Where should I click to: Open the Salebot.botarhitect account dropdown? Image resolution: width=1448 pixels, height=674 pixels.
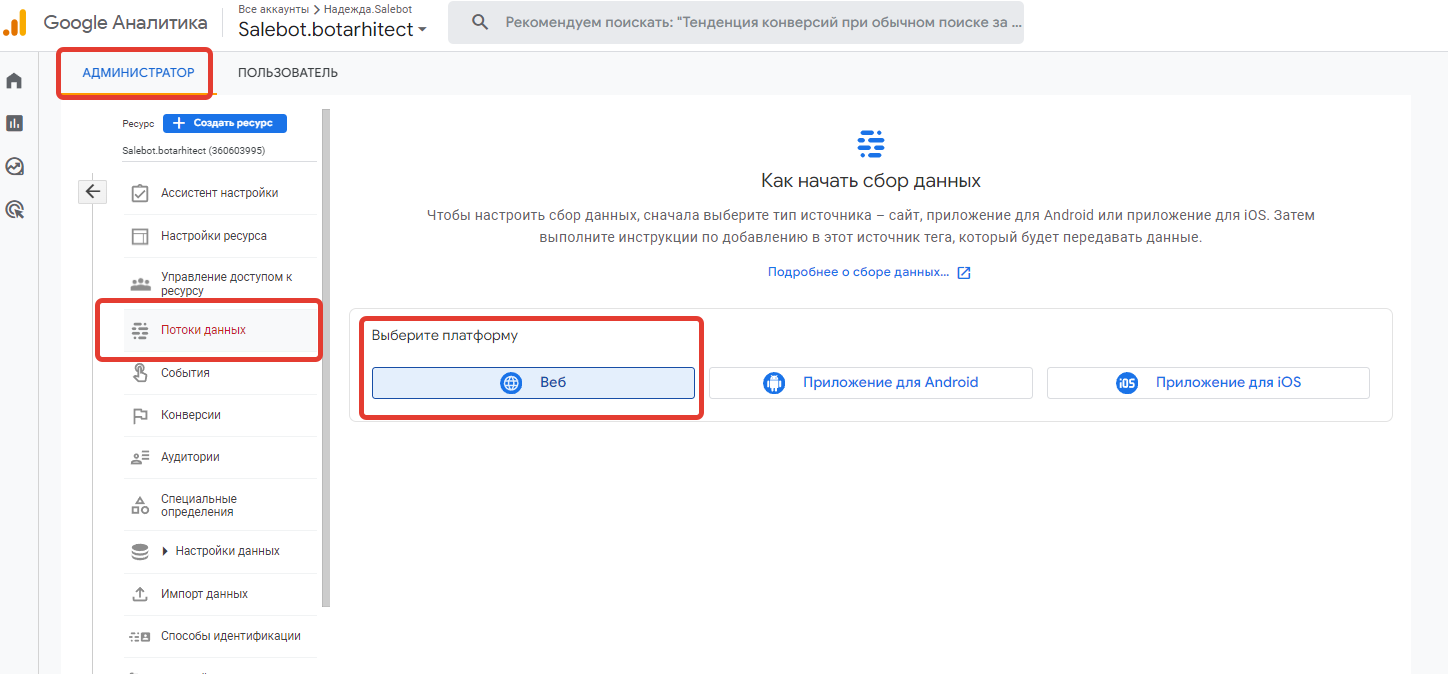[332, 29]
